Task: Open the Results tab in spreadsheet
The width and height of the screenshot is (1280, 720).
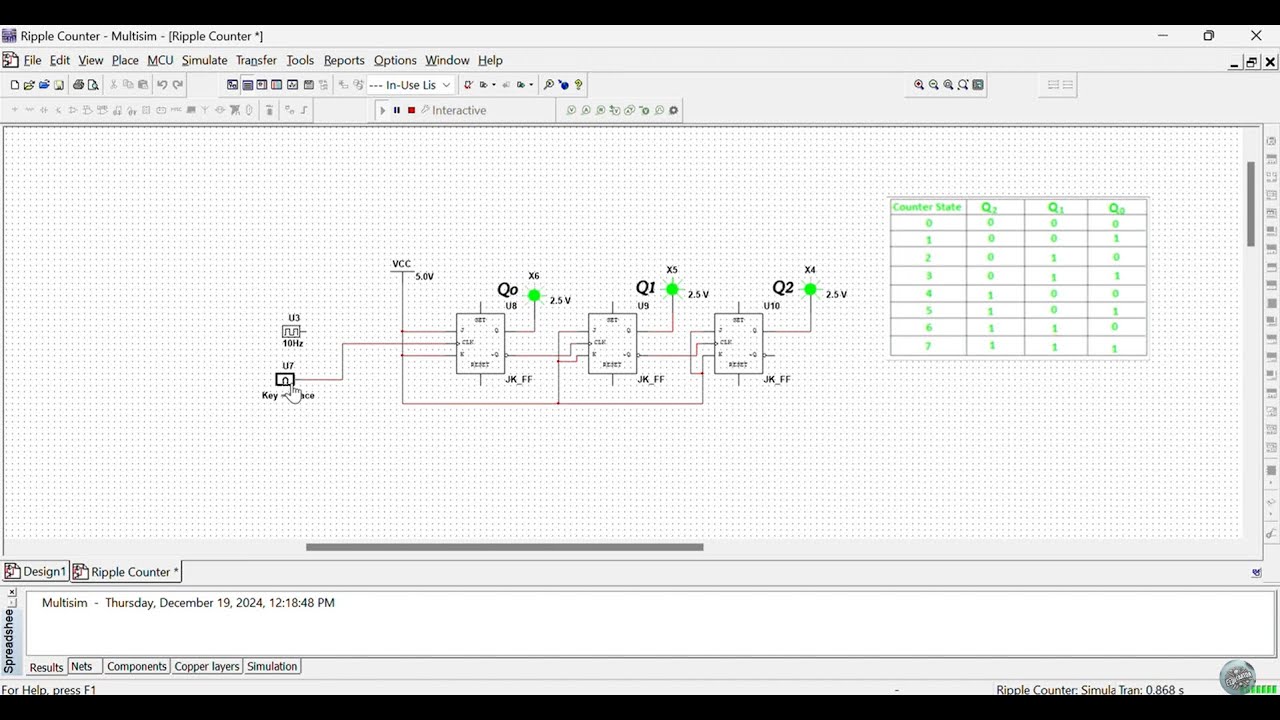Action: coord(46,667)
